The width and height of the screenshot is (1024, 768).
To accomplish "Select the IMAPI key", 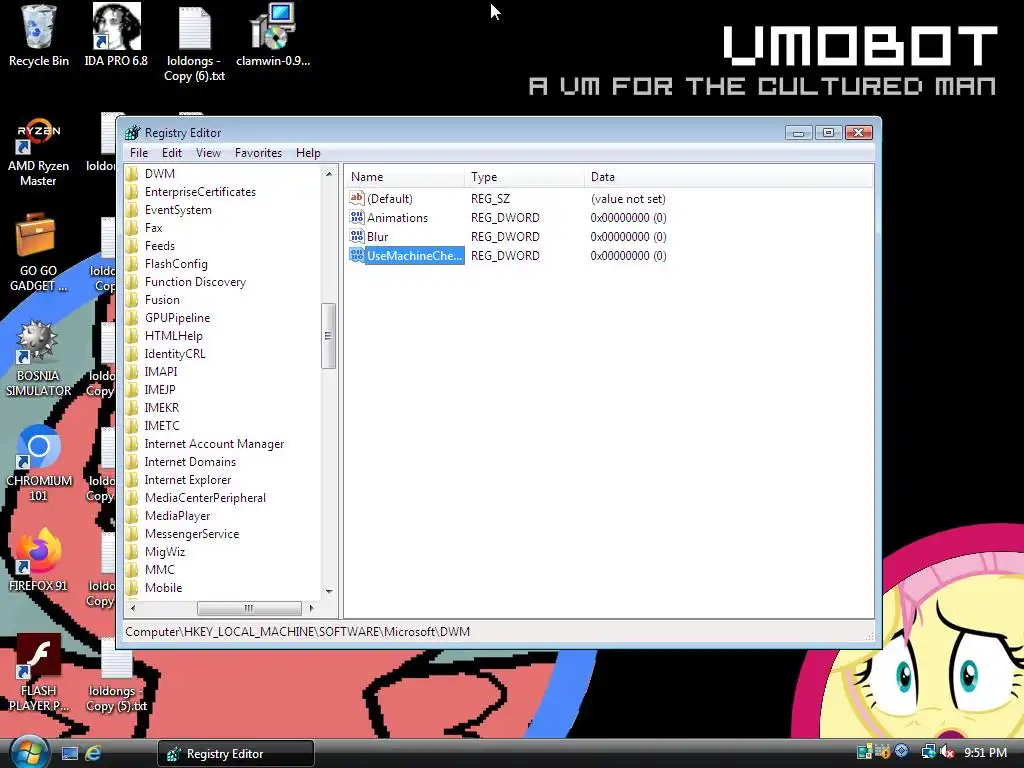I will click(160, 372).
